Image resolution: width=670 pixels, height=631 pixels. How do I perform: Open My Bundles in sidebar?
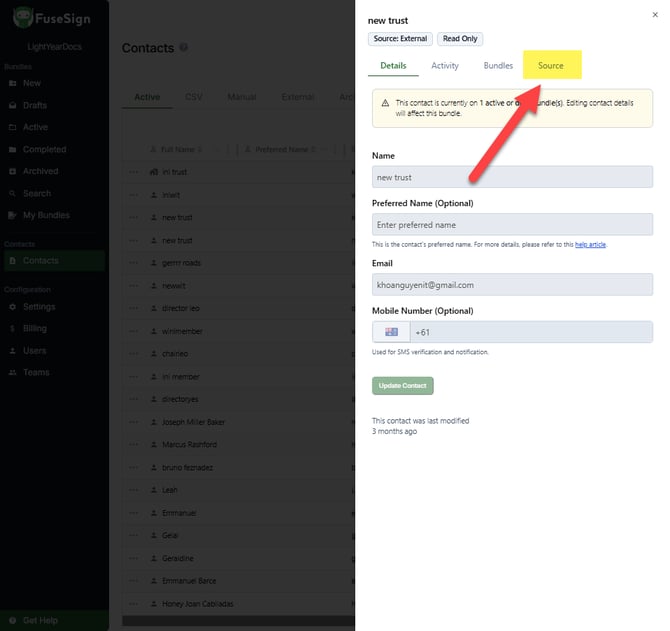pos(46,215)
